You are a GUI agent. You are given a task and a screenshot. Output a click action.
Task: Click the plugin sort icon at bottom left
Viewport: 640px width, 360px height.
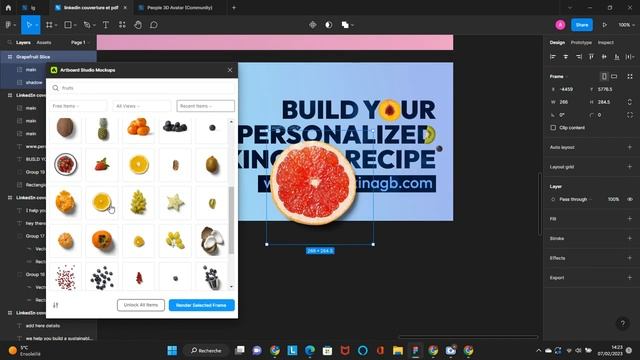56,305
